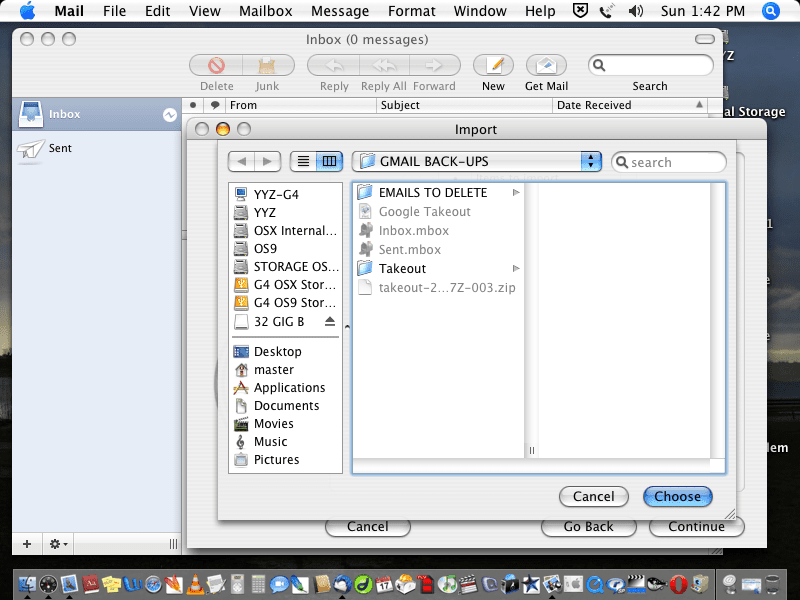Open Calculator from the Dock
This screenshot has height=600, width=800.
click(259, 584)
